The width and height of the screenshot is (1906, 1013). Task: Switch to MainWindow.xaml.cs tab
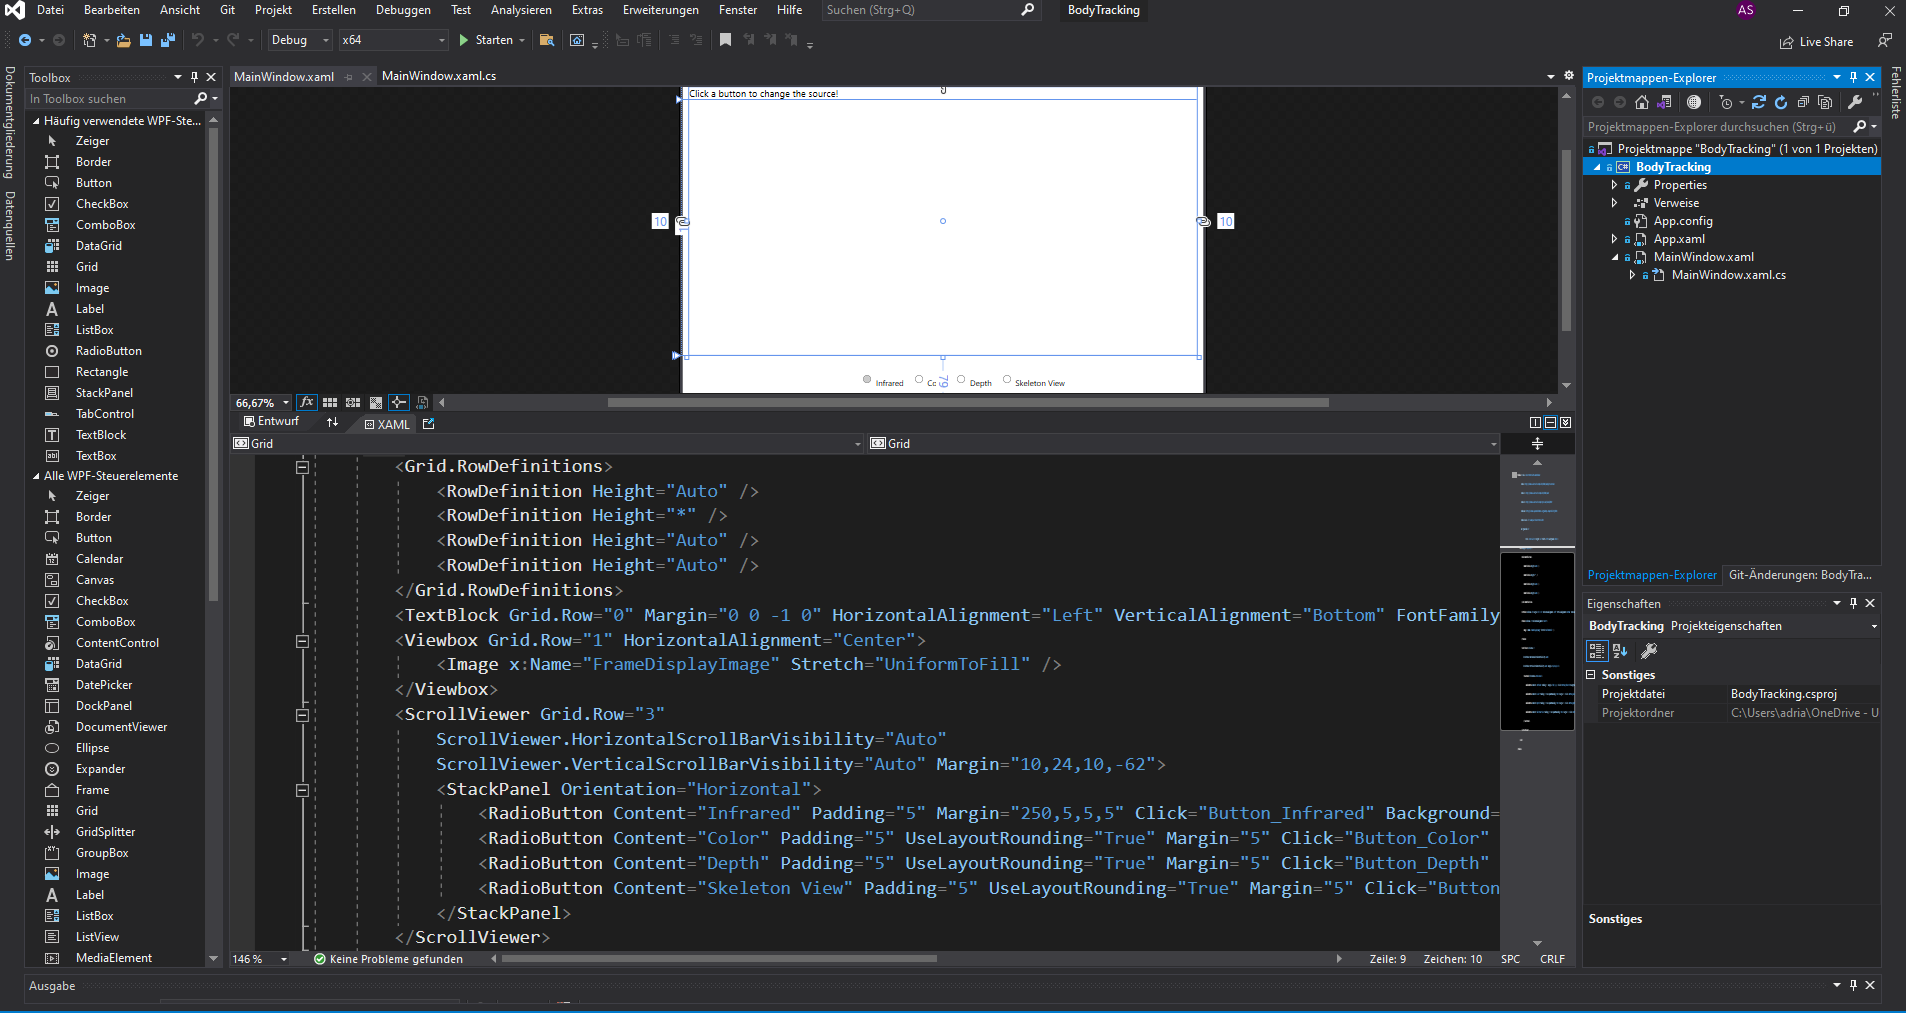(439, 76)
